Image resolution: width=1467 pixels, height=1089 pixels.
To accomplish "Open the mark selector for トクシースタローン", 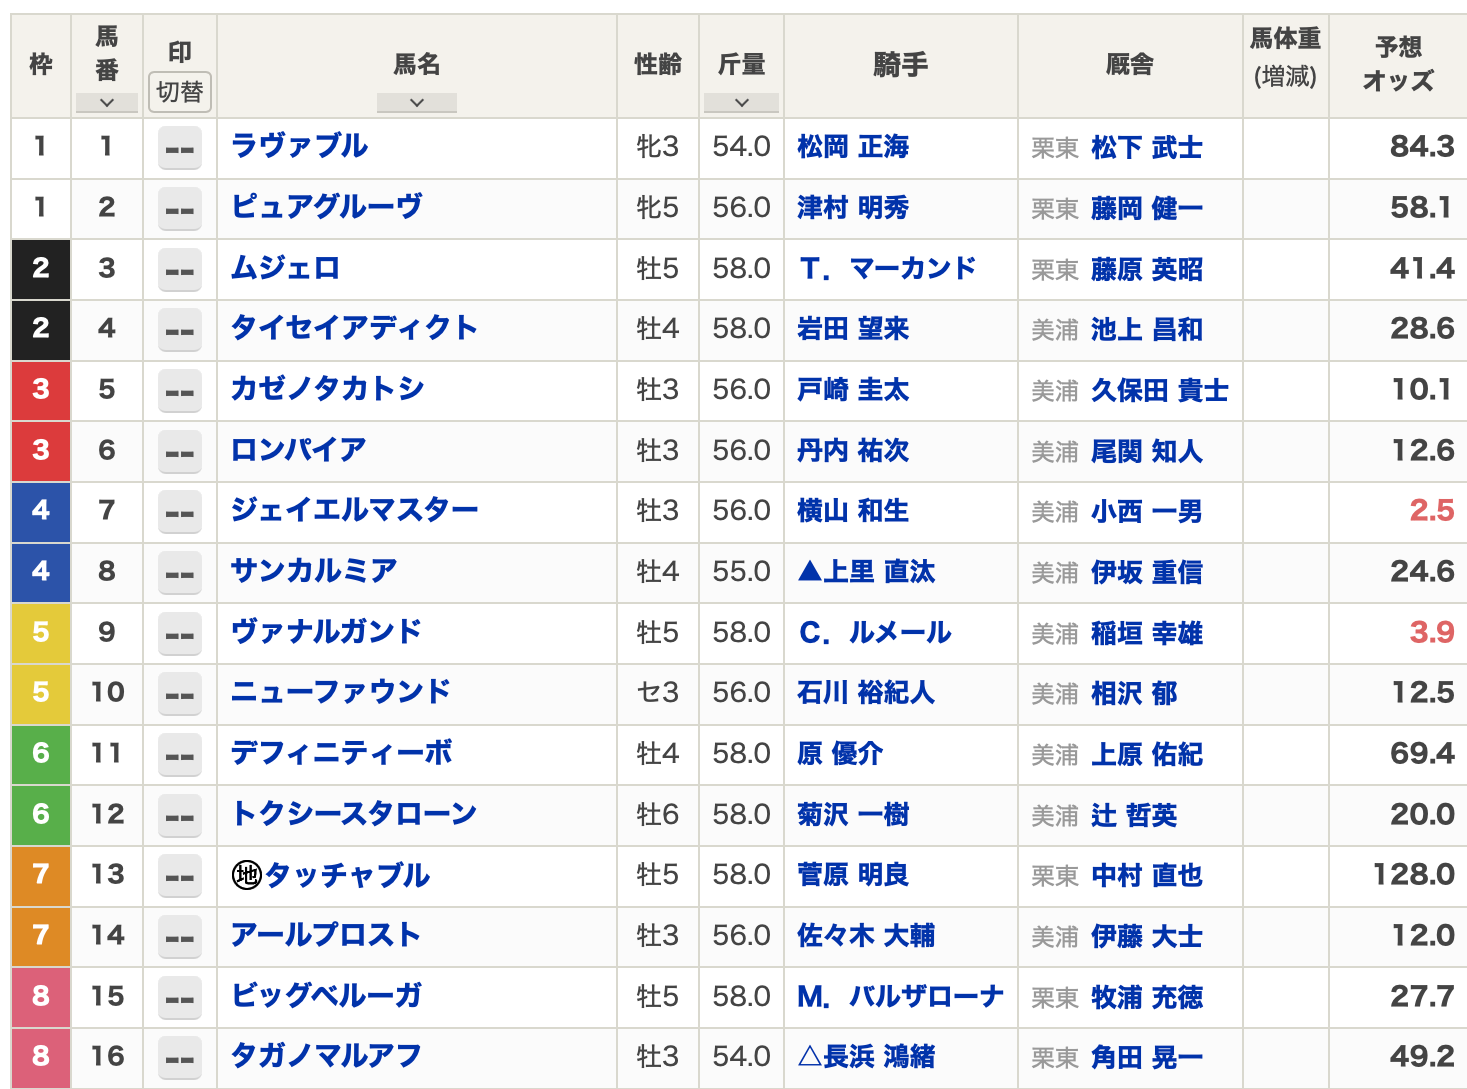I will (x=180, y=816).
